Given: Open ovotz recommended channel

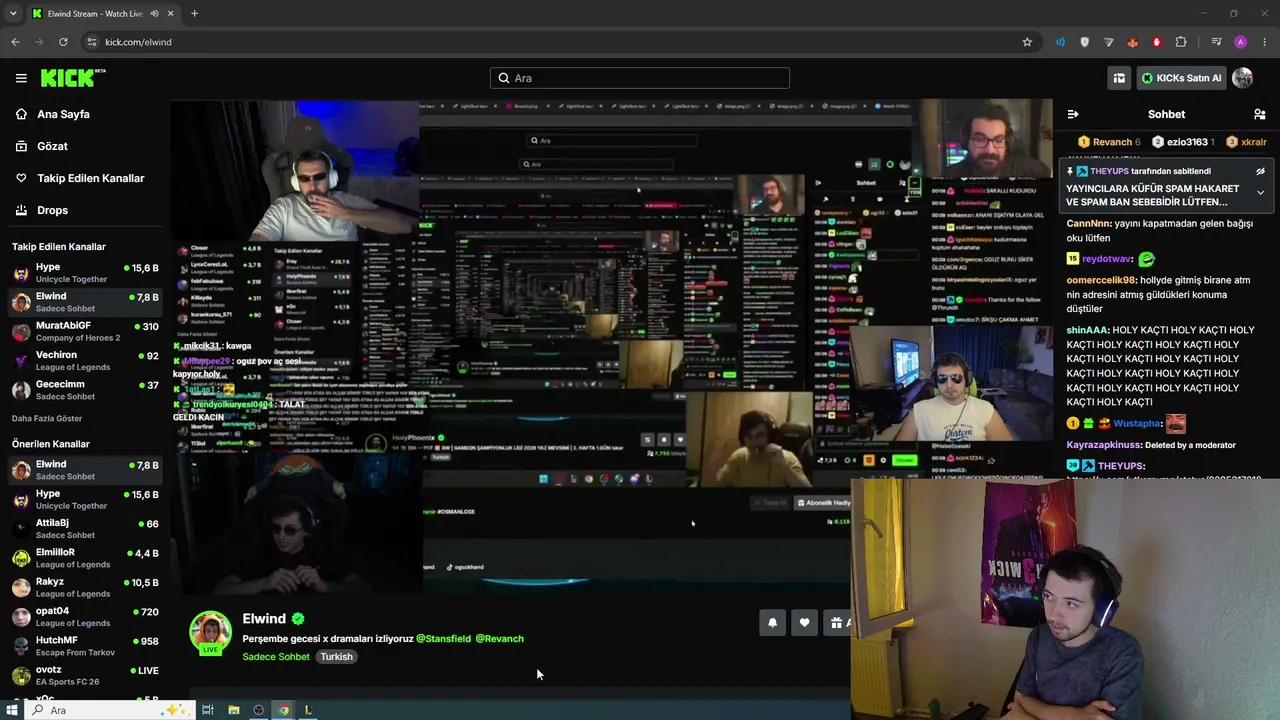Looking at the screenshot, I should click(85, 675).
